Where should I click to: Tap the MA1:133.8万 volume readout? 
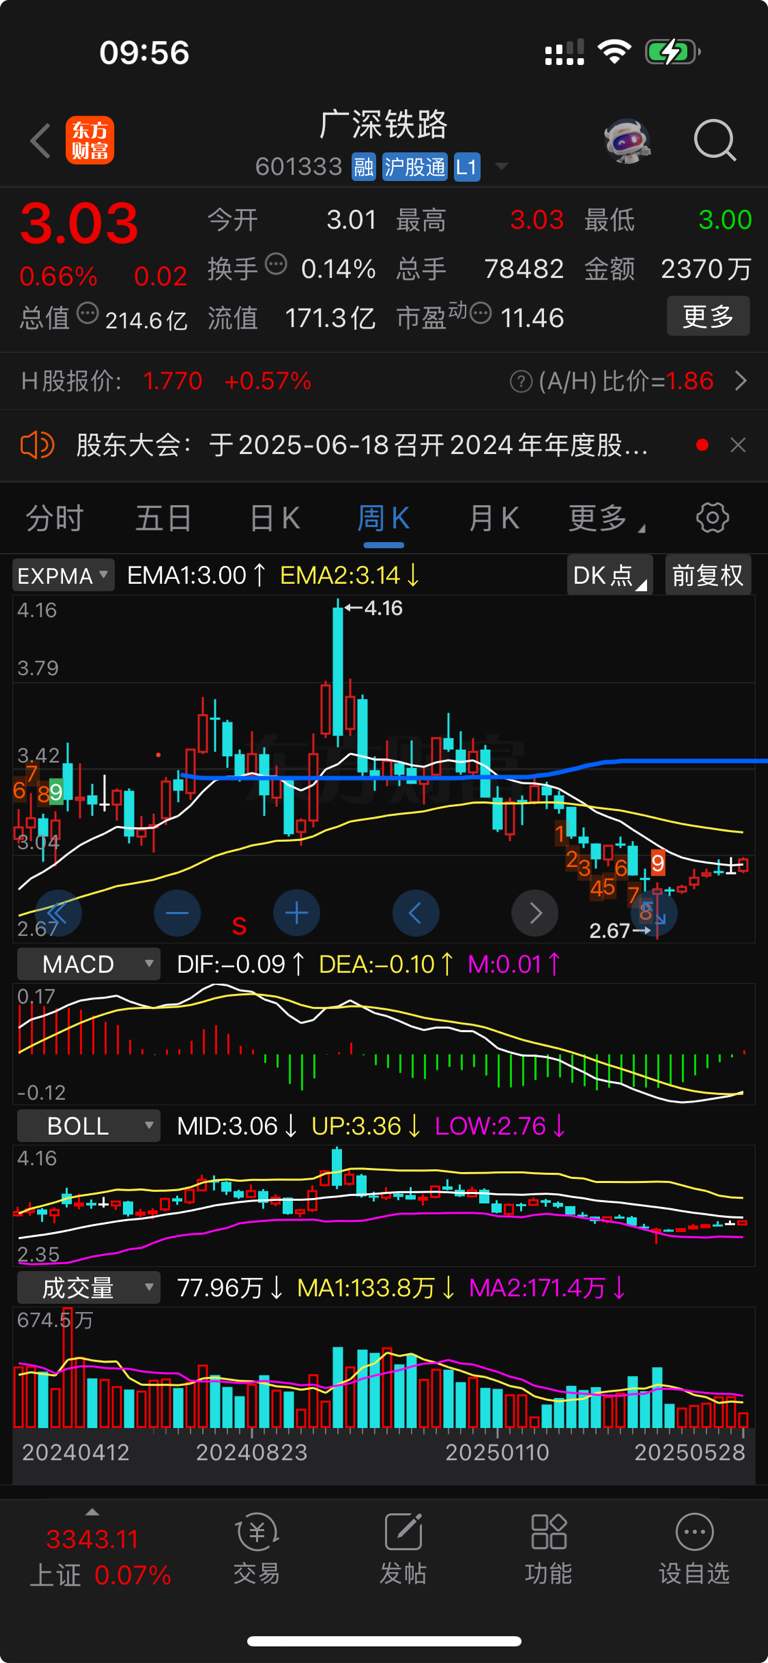click(x=376, y=1288)
